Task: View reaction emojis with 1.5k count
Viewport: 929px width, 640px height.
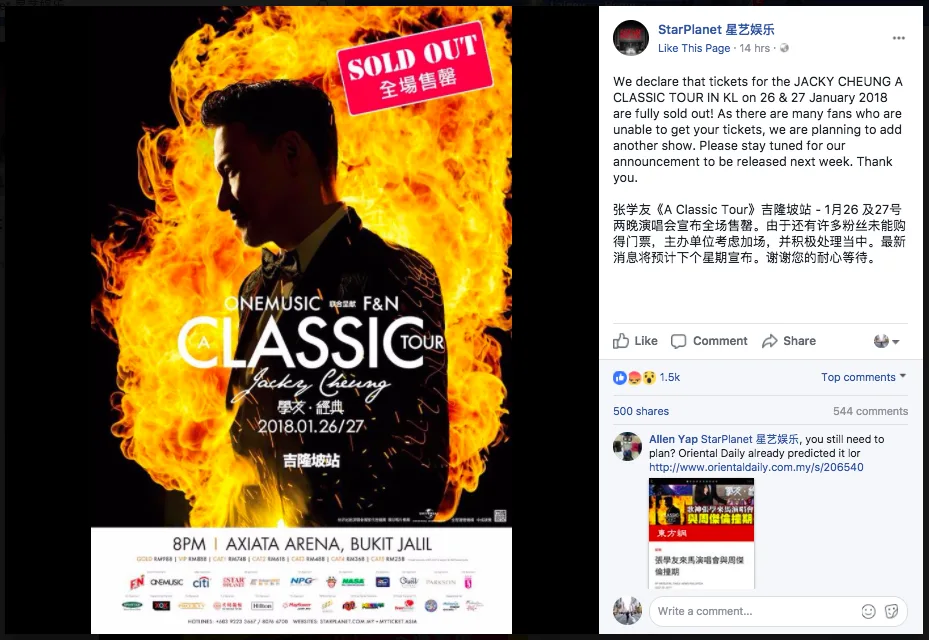Action: 646,377
